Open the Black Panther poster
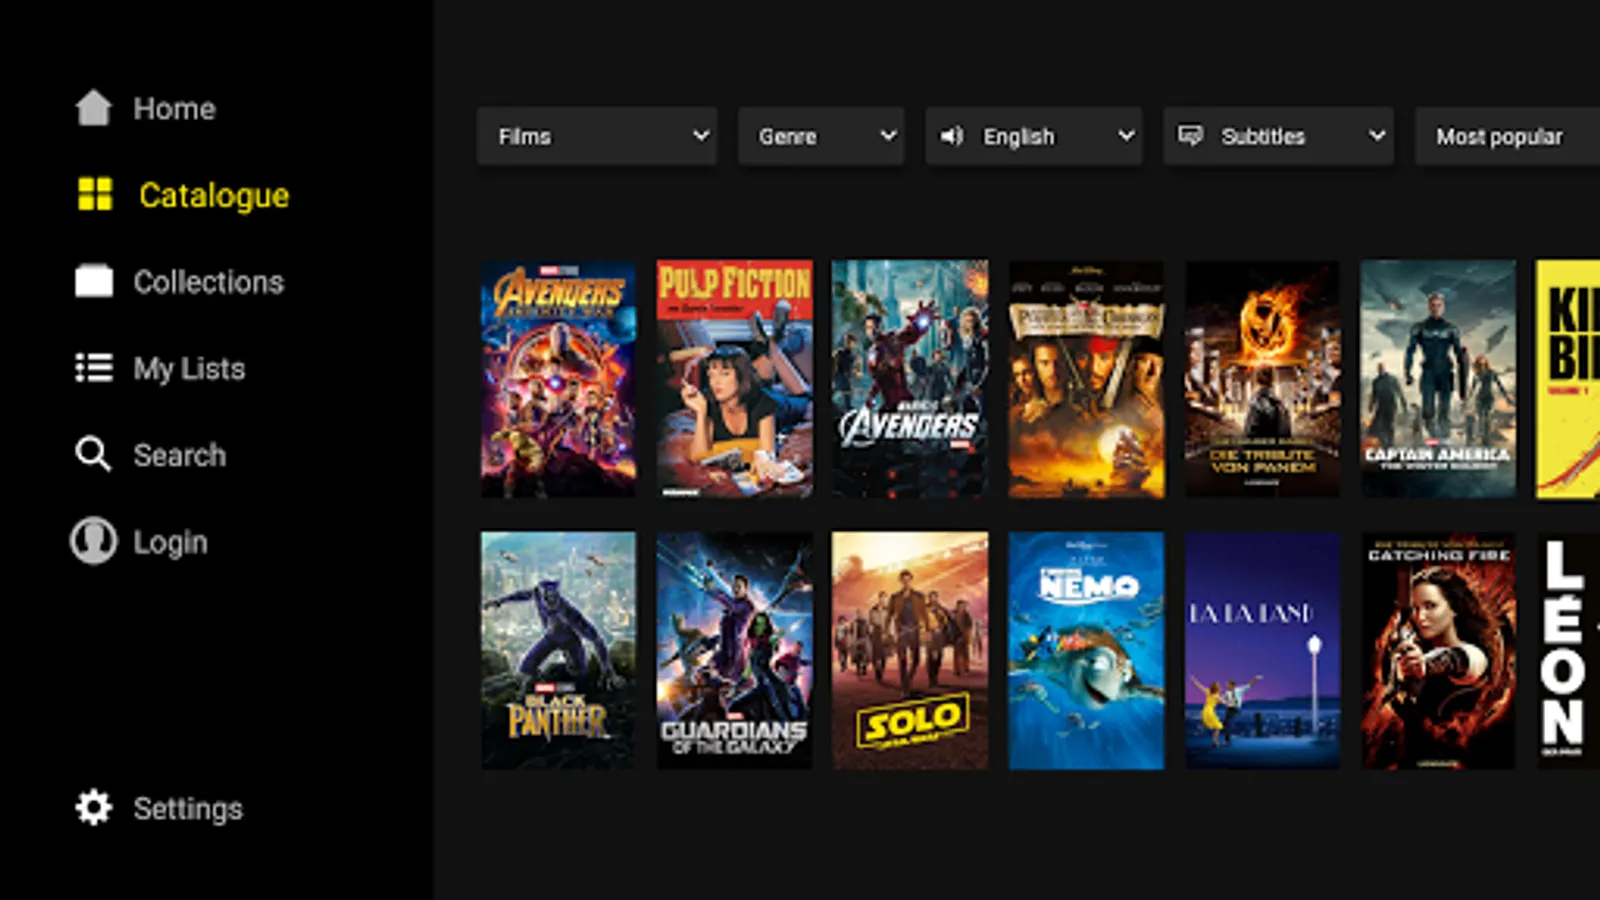Viewport: 1600px width, 900px height. click(x=558, y=650)
